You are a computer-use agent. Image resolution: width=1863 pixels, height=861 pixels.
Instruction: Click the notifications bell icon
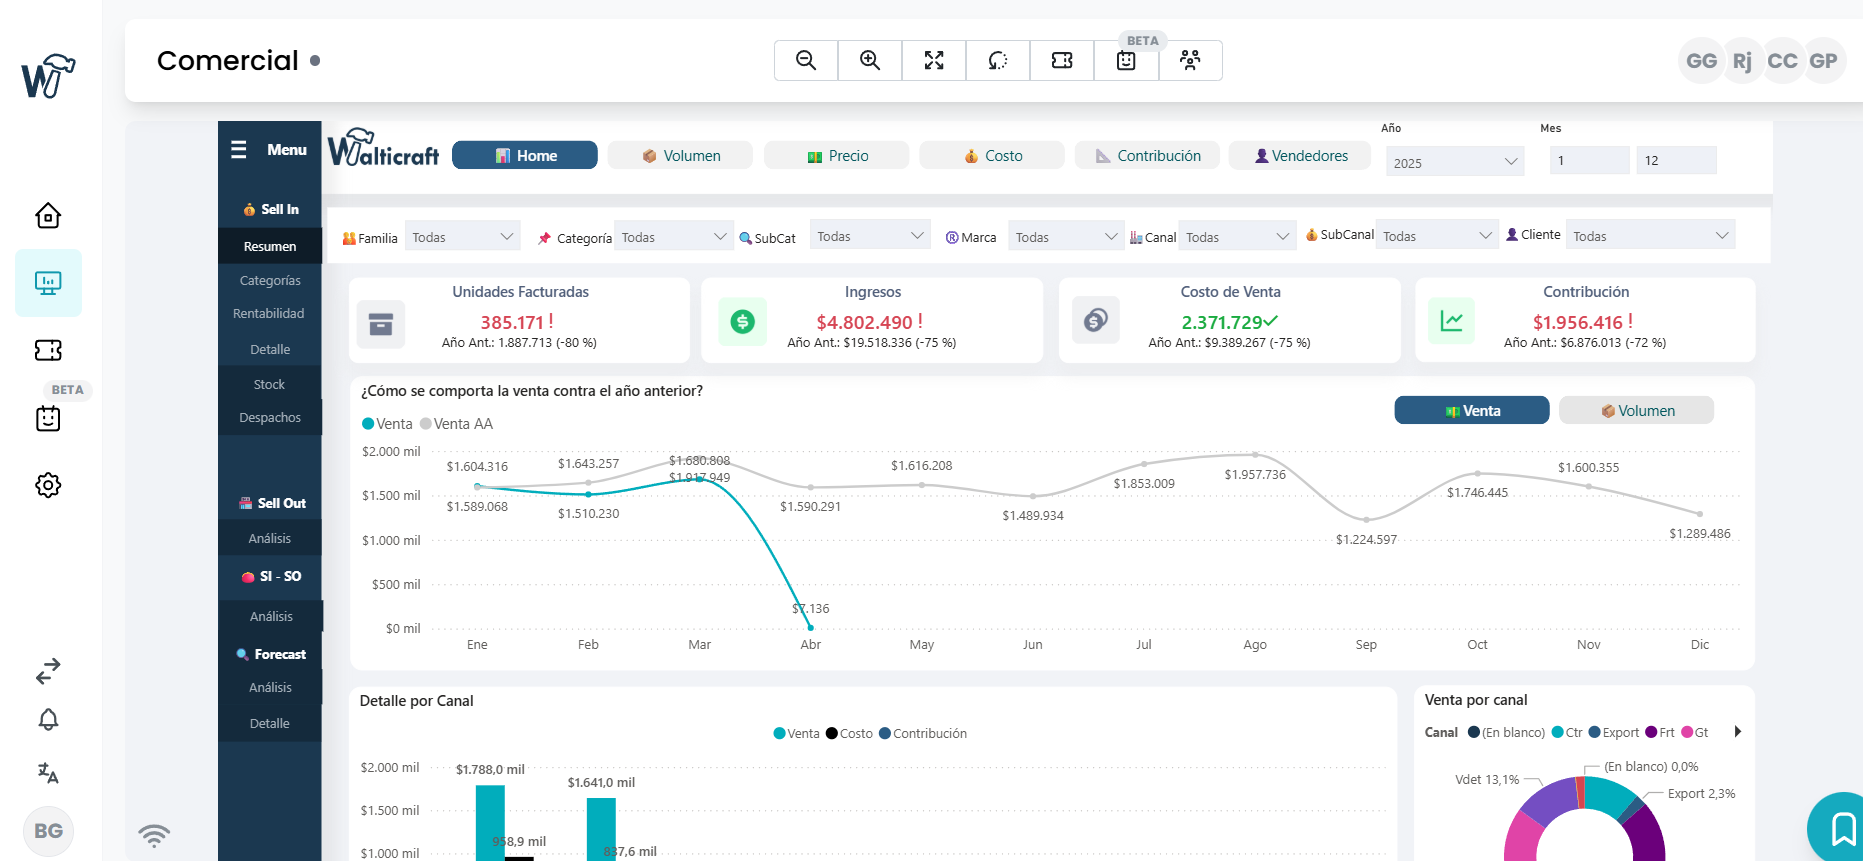[48, 720]
